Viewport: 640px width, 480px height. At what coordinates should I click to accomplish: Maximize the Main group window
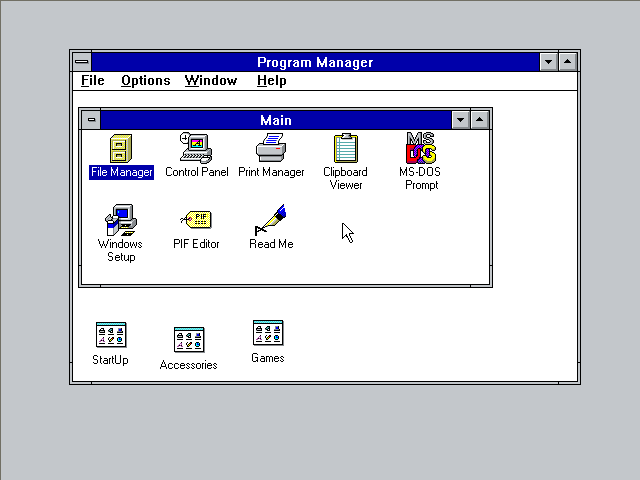pyautogui.click(x=480, y=120)
